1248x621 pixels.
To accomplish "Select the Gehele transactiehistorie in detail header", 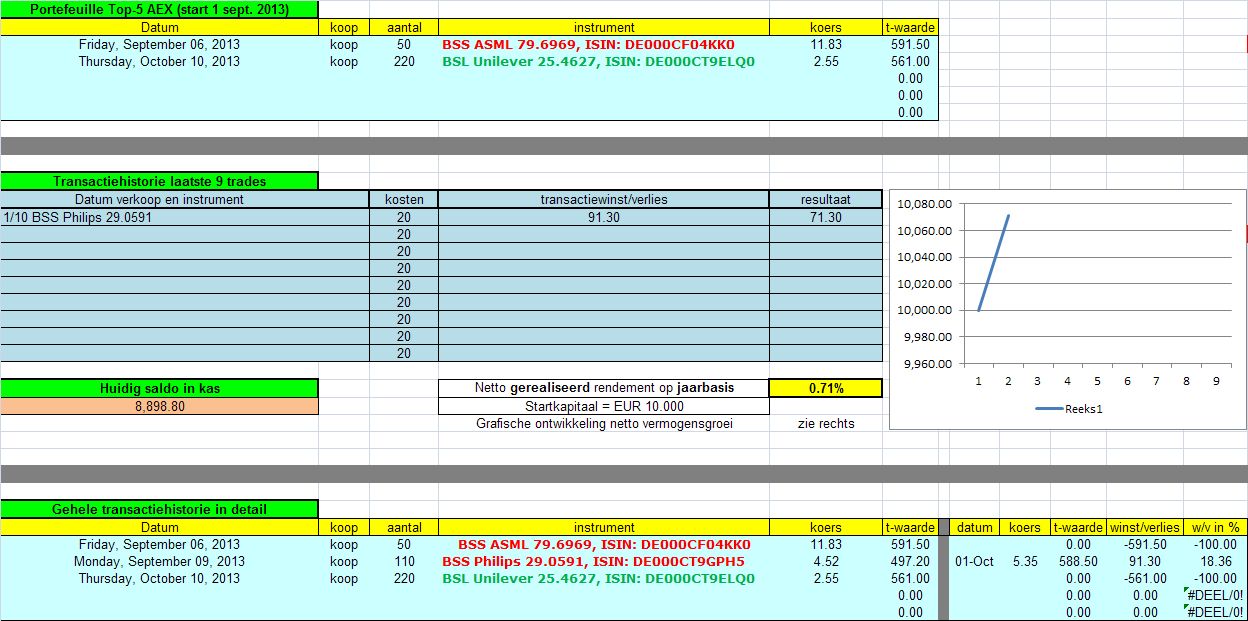I will click(159, 509).
